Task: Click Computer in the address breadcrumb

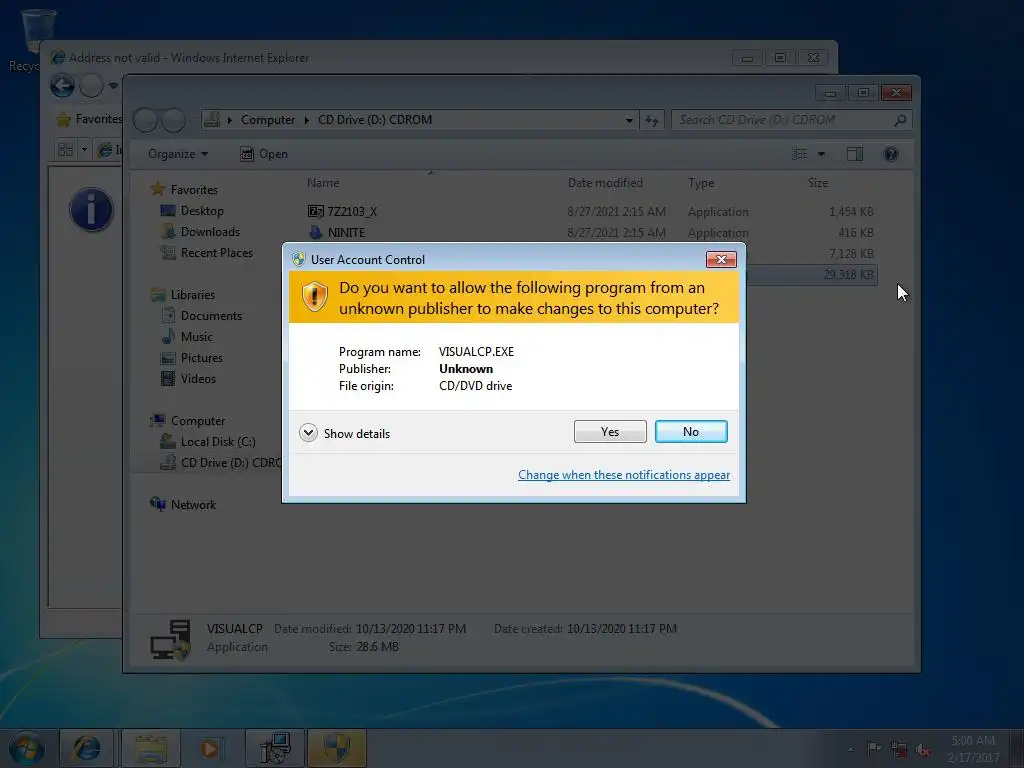Action: [268, 120]
